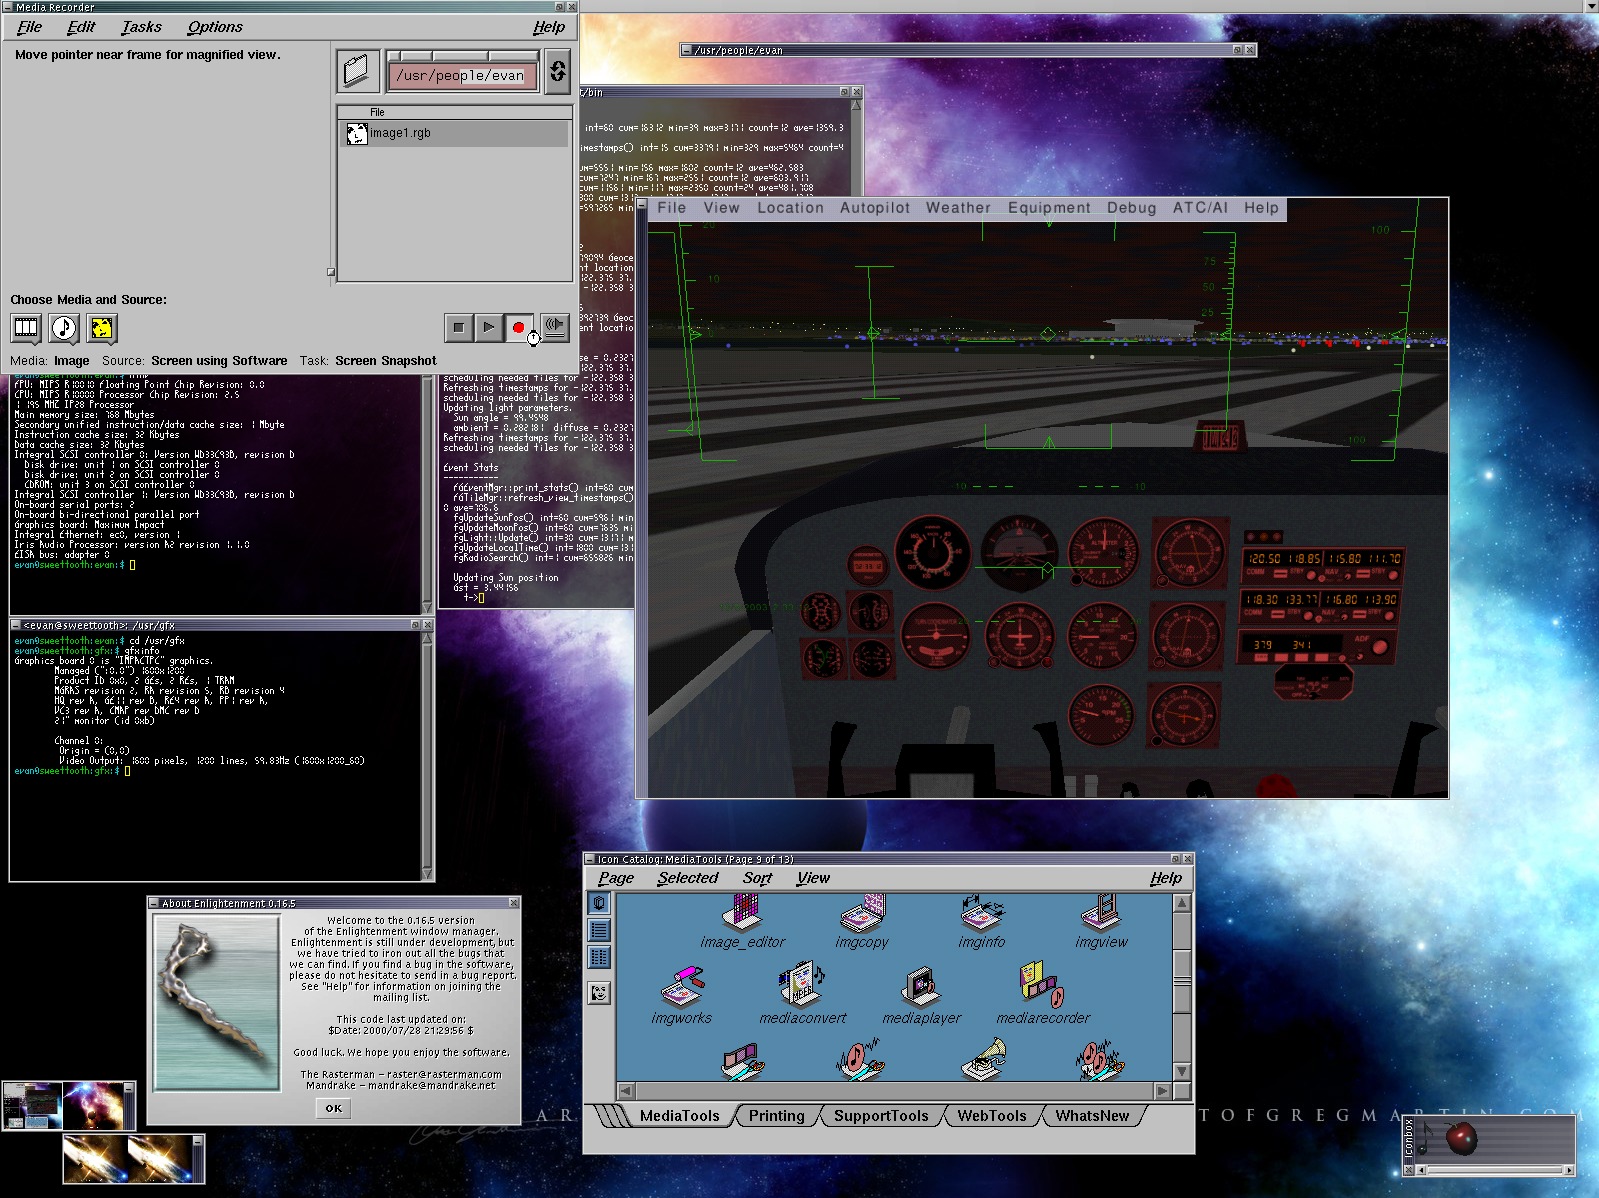Viewport: 1599px width, 1198px height.
Task: Select the Audio media type icon
Action: coord(64,328)
